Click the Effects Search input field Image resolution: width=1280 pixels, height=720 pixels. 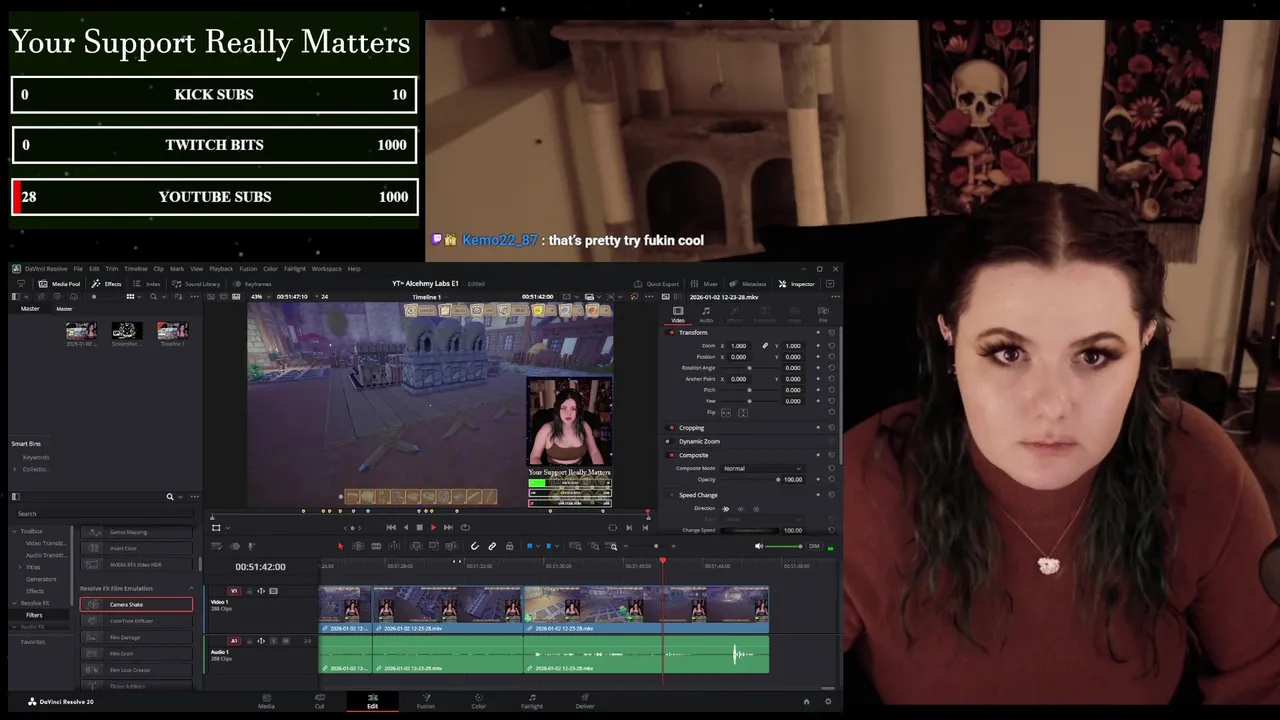(x=105, y=514)
